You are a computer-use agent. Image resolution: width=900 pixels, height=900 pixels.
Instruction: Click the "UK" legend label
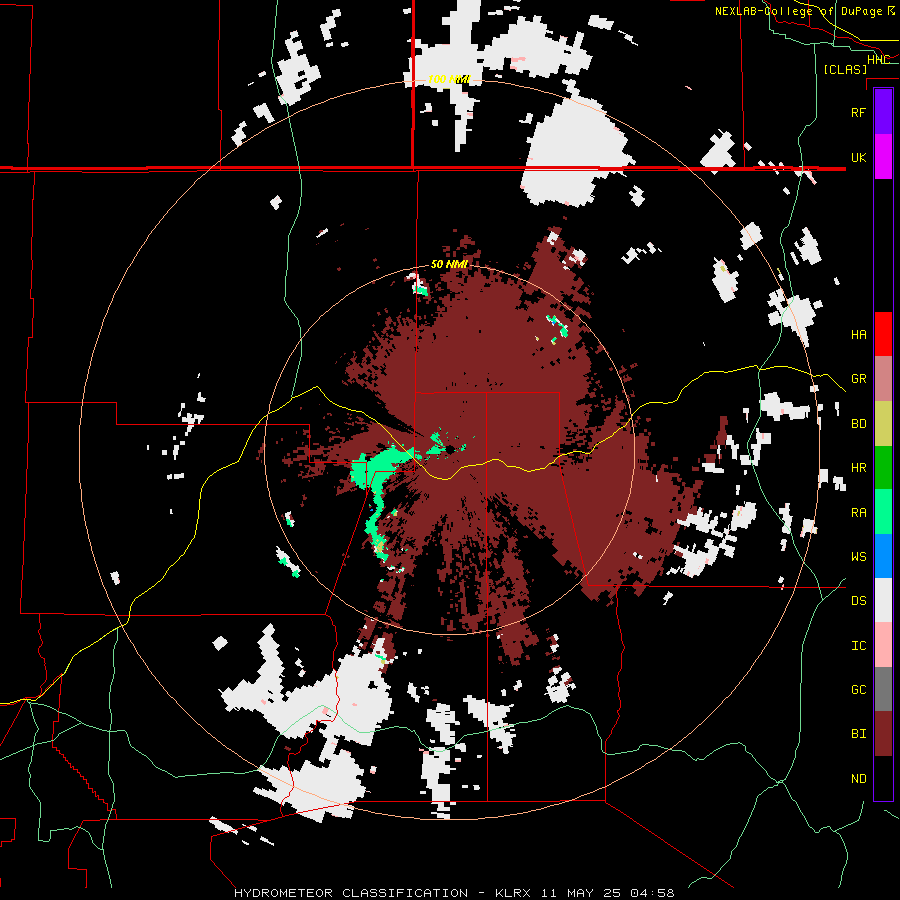pyautogui.click(x=858, y=157)
